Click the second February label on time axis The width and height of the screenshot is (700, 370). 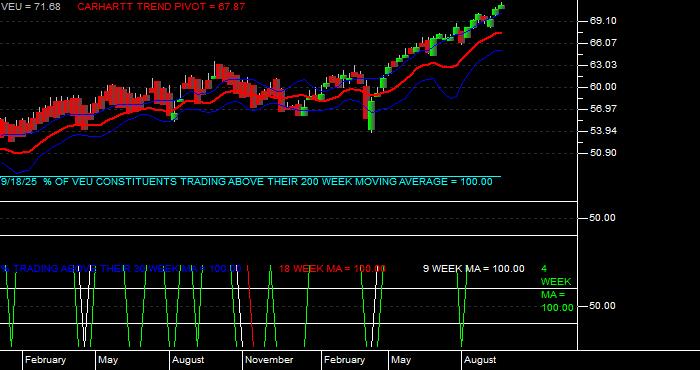(344, 360)
